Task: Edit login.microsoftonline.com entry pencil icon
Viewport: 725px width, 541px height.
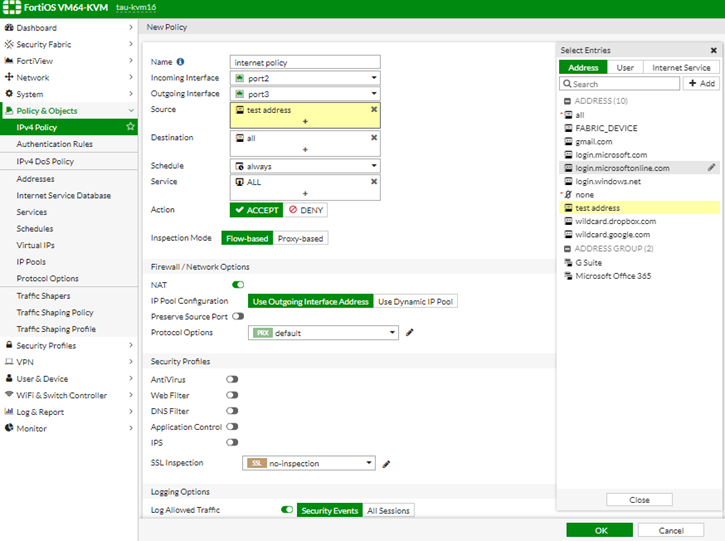Action: click(712, 167)
